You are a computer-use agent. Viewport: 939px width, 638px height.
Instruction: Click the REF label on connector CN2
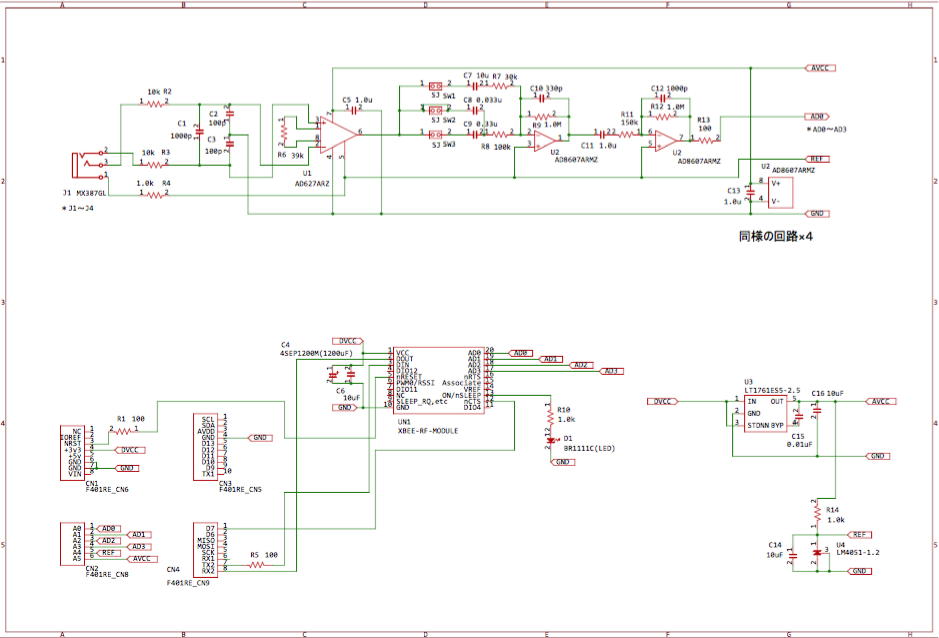coord(108,552)
